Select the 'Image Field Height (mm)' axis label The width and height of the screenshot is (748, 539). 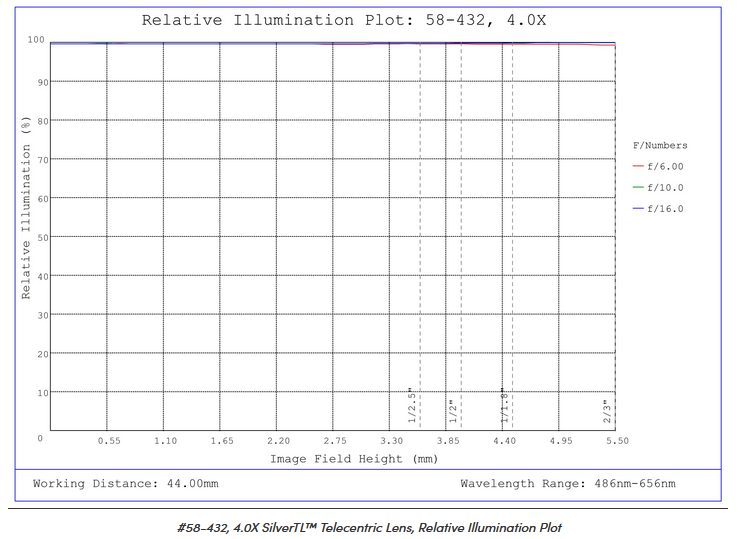[353, 459]
